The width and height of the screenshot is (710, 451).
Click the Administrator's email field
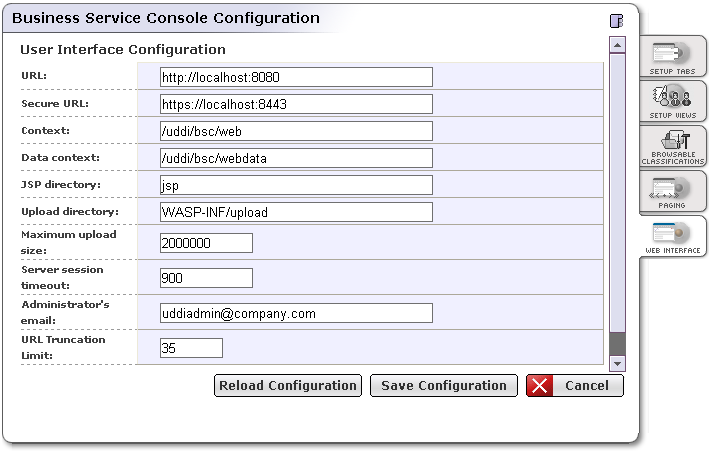(296, 313)
